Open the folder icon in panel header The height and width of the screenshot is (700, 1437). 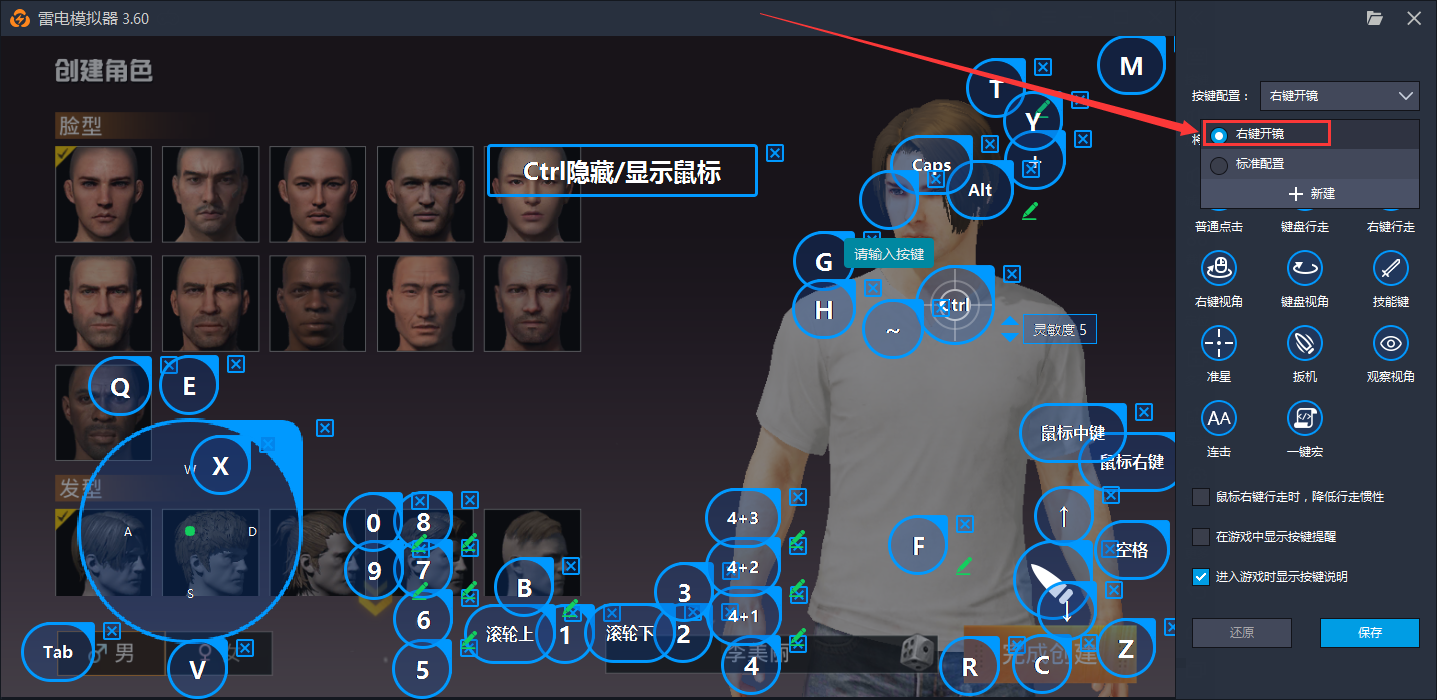(1374, 18)
